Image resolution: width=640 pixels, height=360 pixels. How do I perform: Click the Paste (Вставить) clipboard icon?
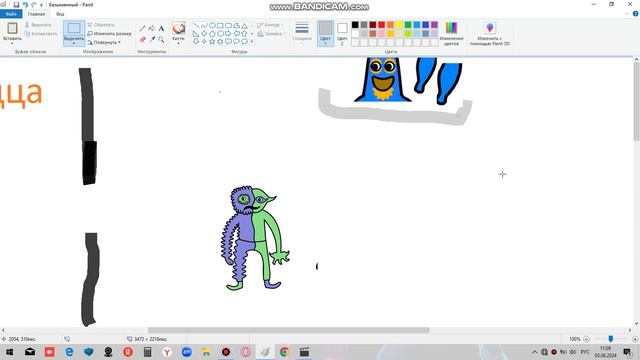click(12, 28)
